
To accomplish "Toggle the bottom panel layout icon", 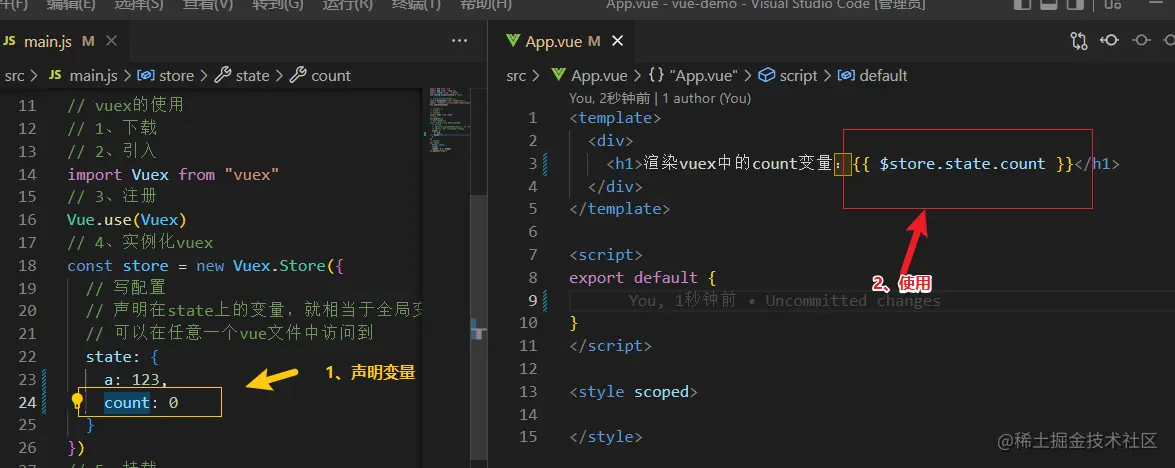I will click(x=1048, y=4).
